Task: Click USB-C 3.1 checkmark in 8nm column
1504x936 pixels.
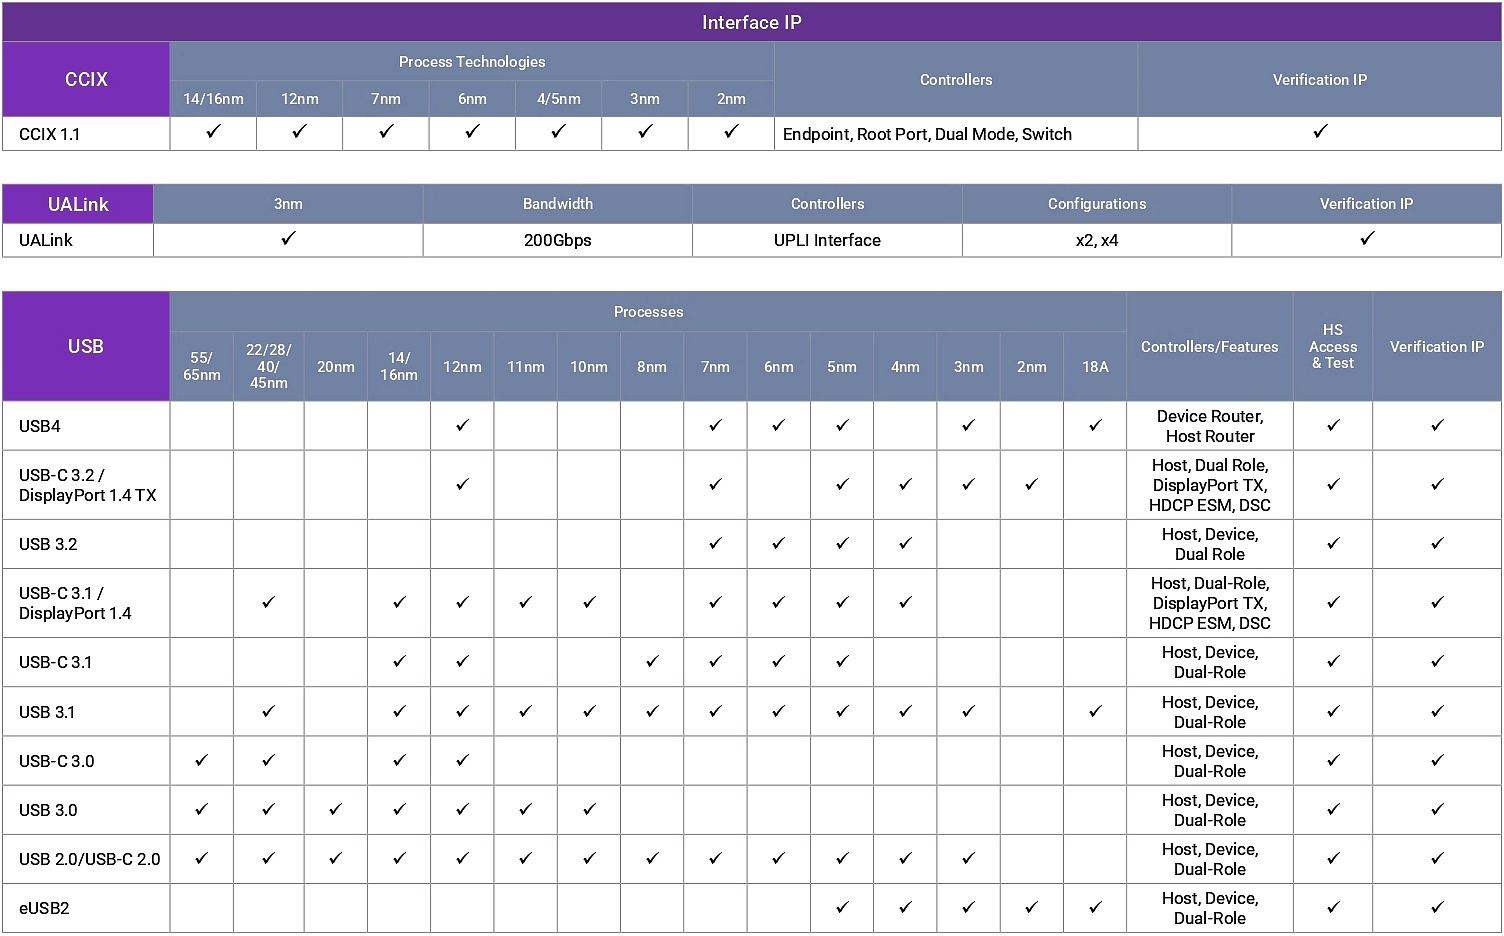Action: [652, 662]
